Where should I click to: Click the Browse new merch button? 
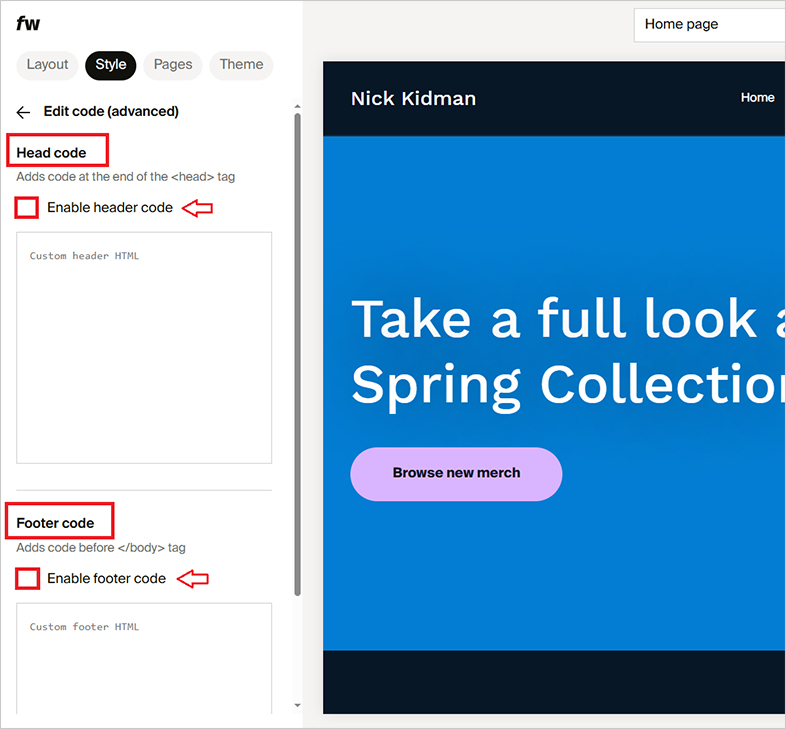[x=456, y=473]
